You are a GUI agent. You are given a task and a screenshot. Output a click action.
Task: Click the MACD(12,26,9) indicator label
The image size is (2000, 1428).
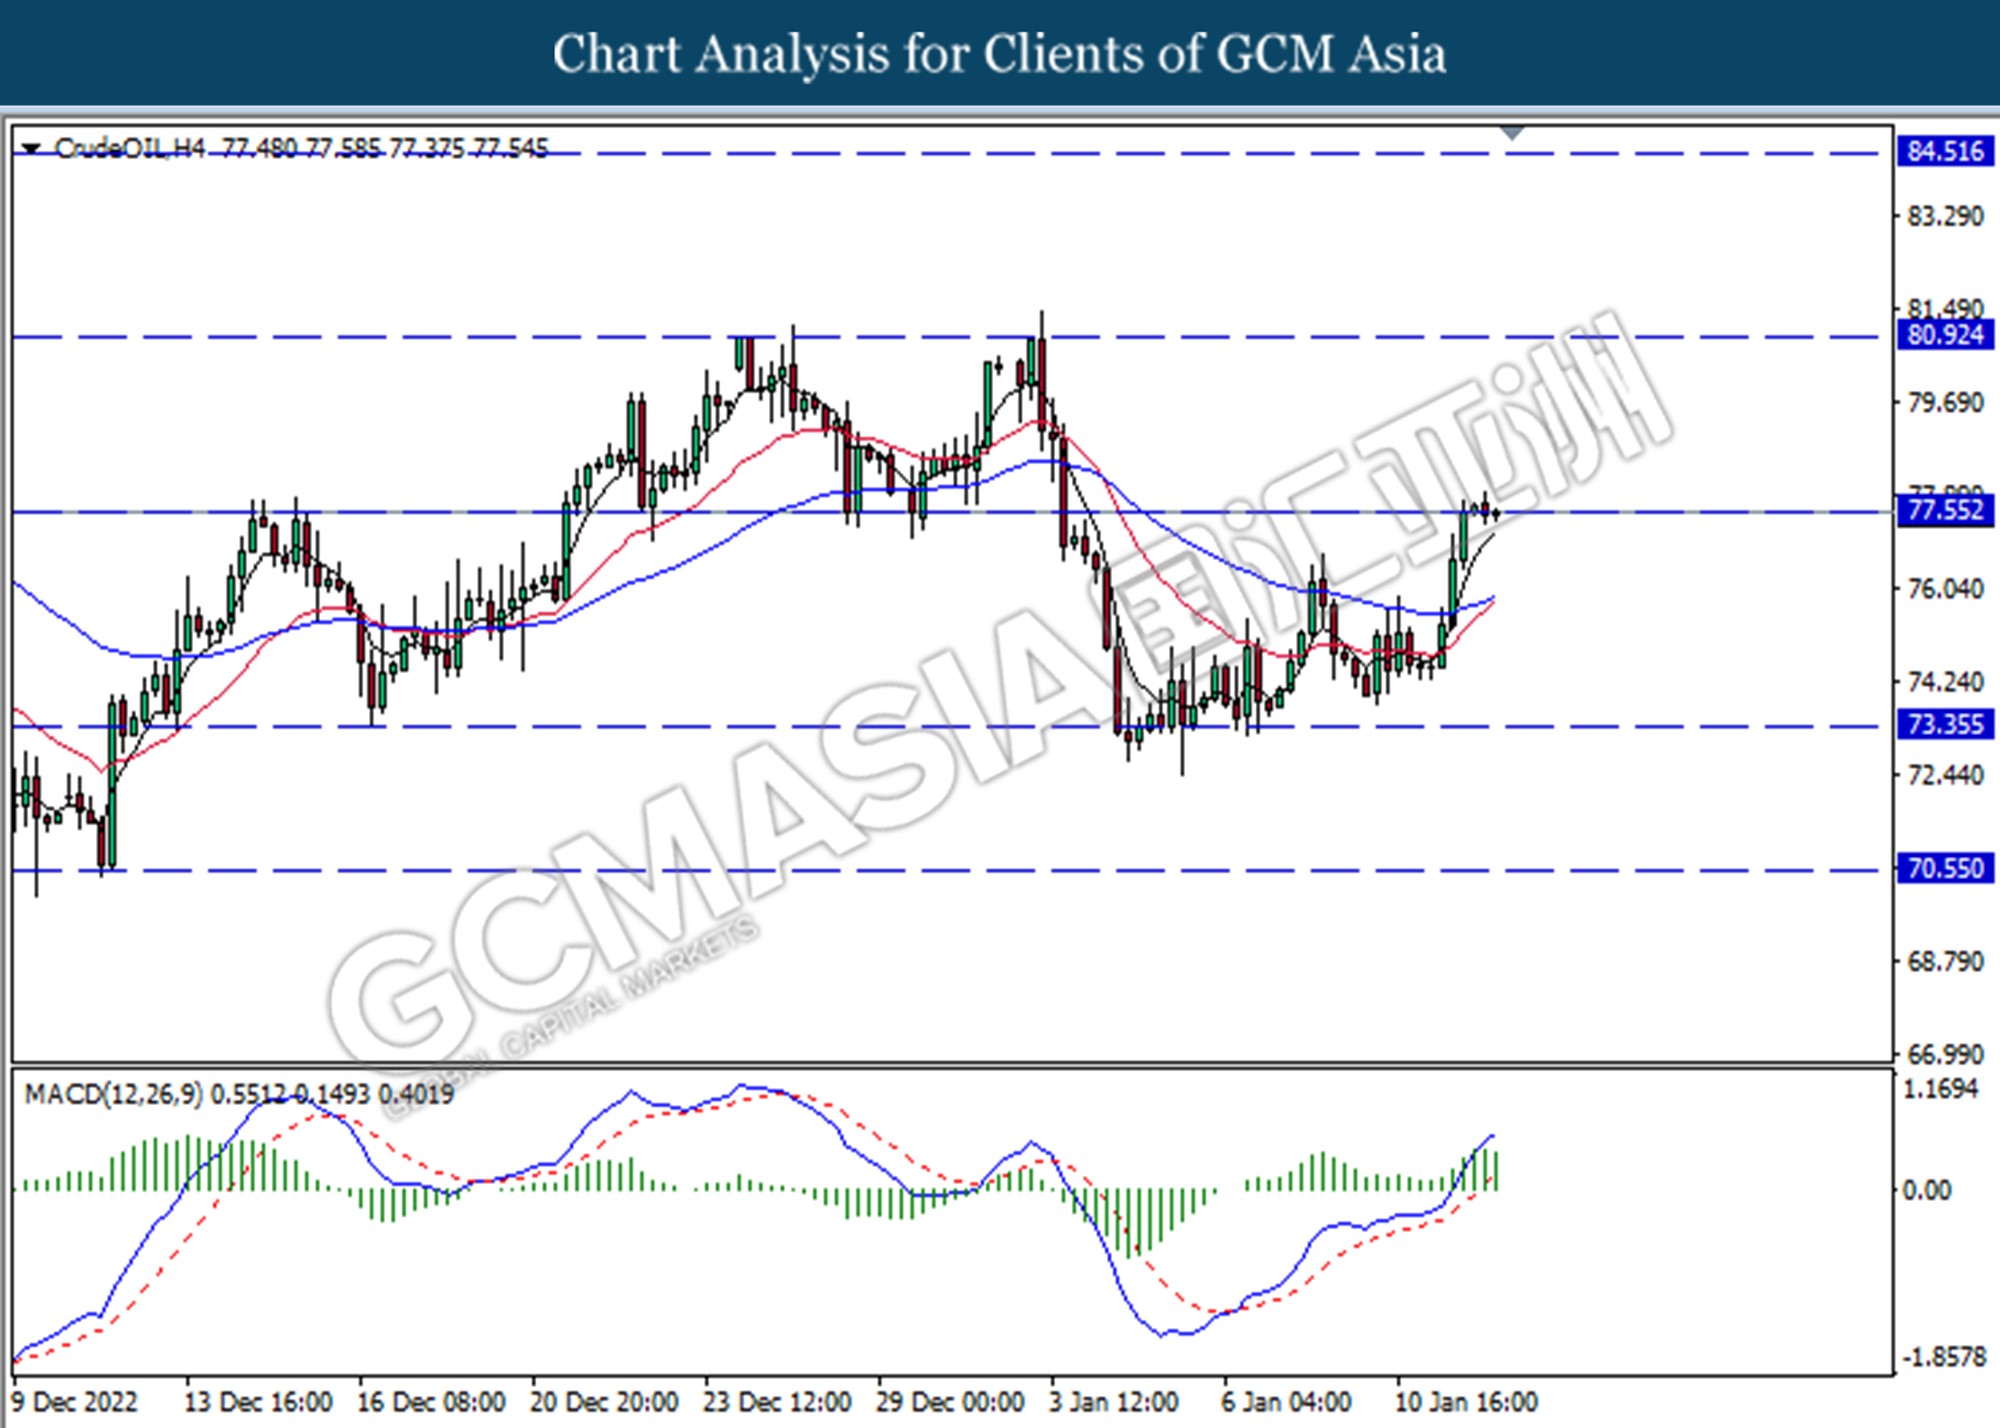(x=239, y=1095)
